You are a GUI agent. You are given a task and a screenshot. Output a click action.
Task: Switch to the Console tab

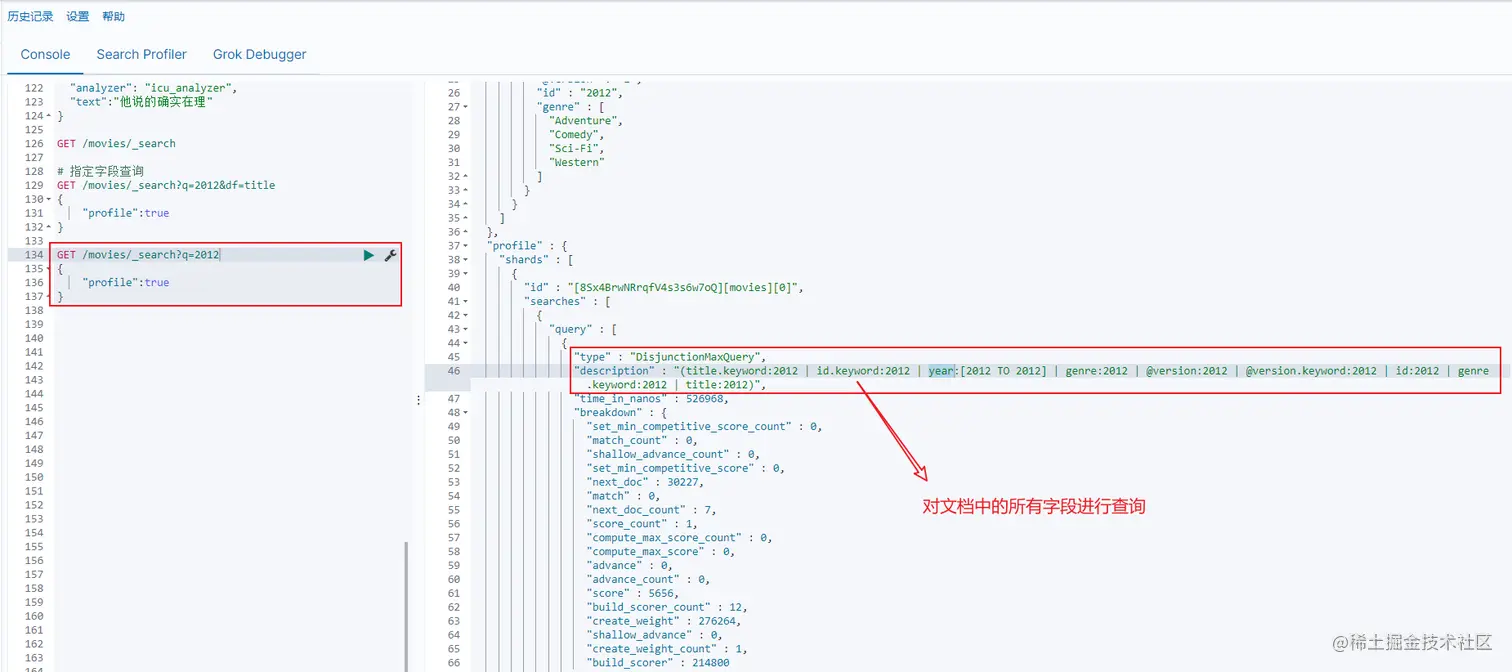pyautogui.click(x=46, y=54)
